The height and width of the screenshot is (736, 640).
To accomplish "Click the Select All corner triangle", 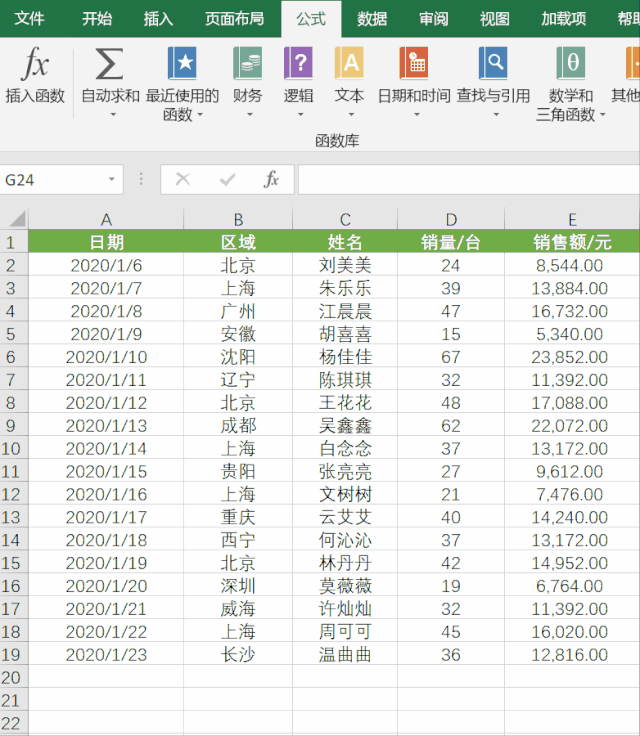I will (17, 219).
